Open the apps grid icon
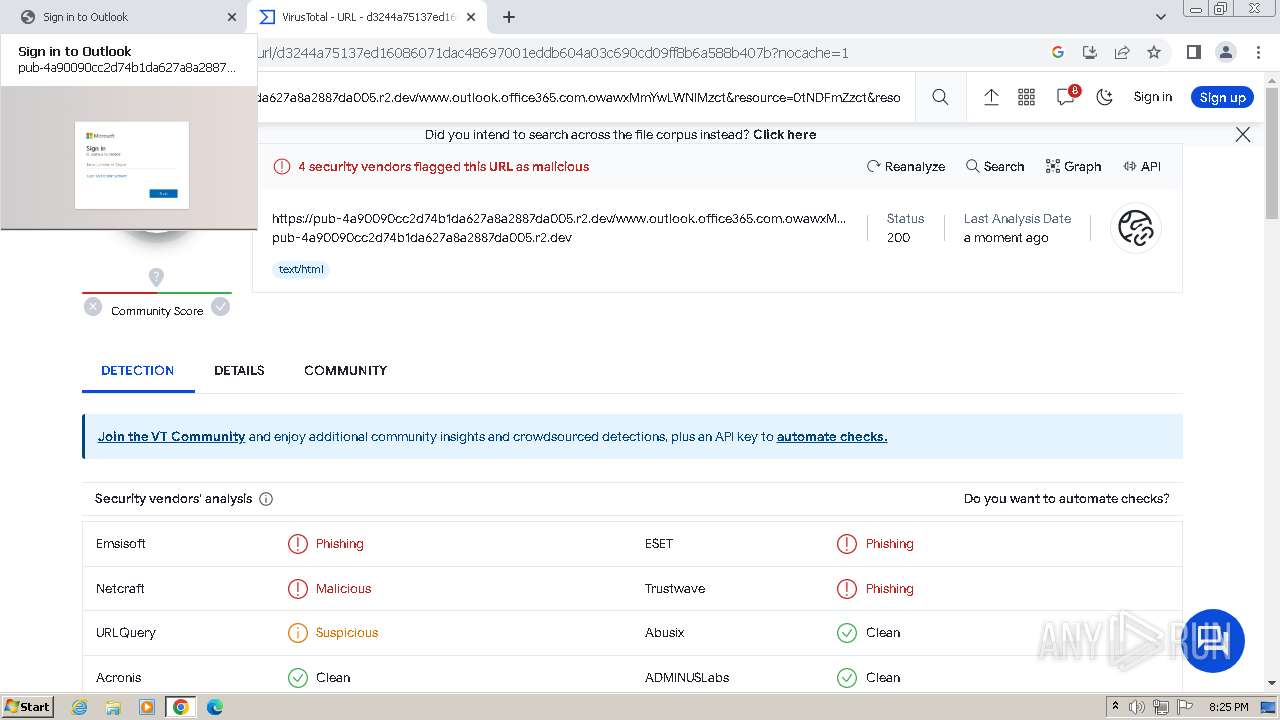Image resolution: width=1280 pixels, height=720 pixels. 1026,97
